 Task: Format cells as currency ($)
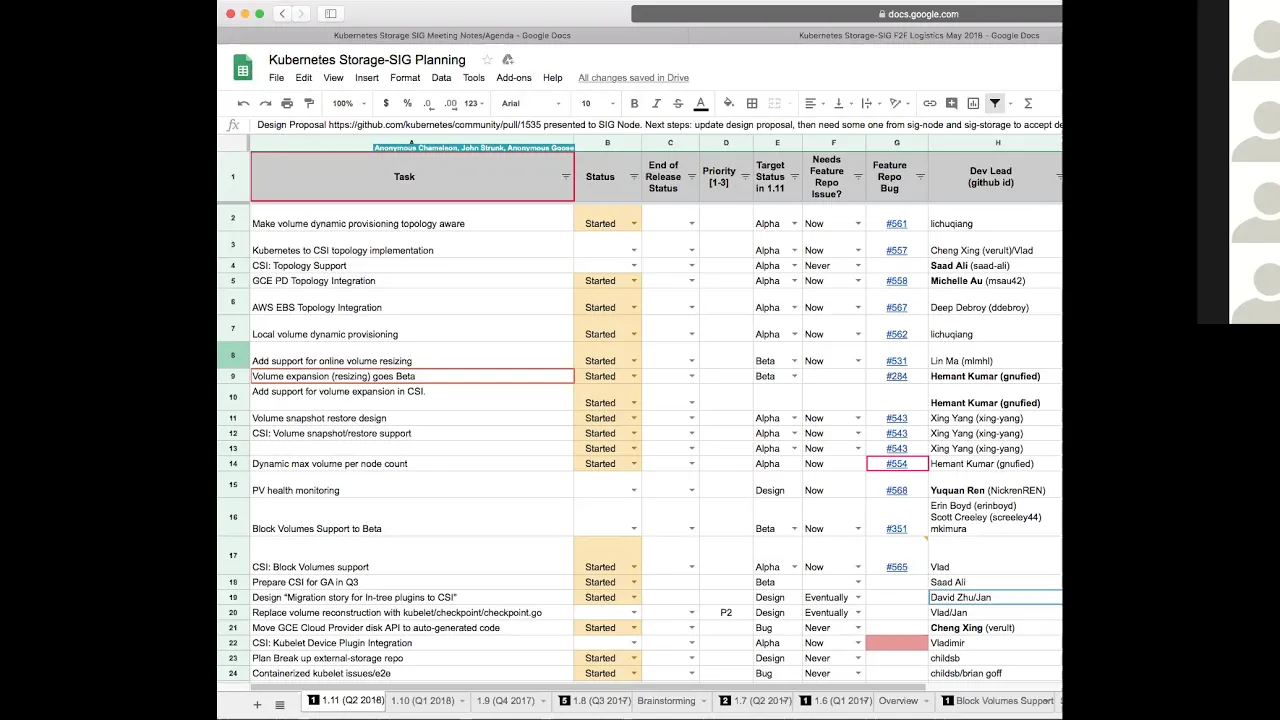(386, 103)
